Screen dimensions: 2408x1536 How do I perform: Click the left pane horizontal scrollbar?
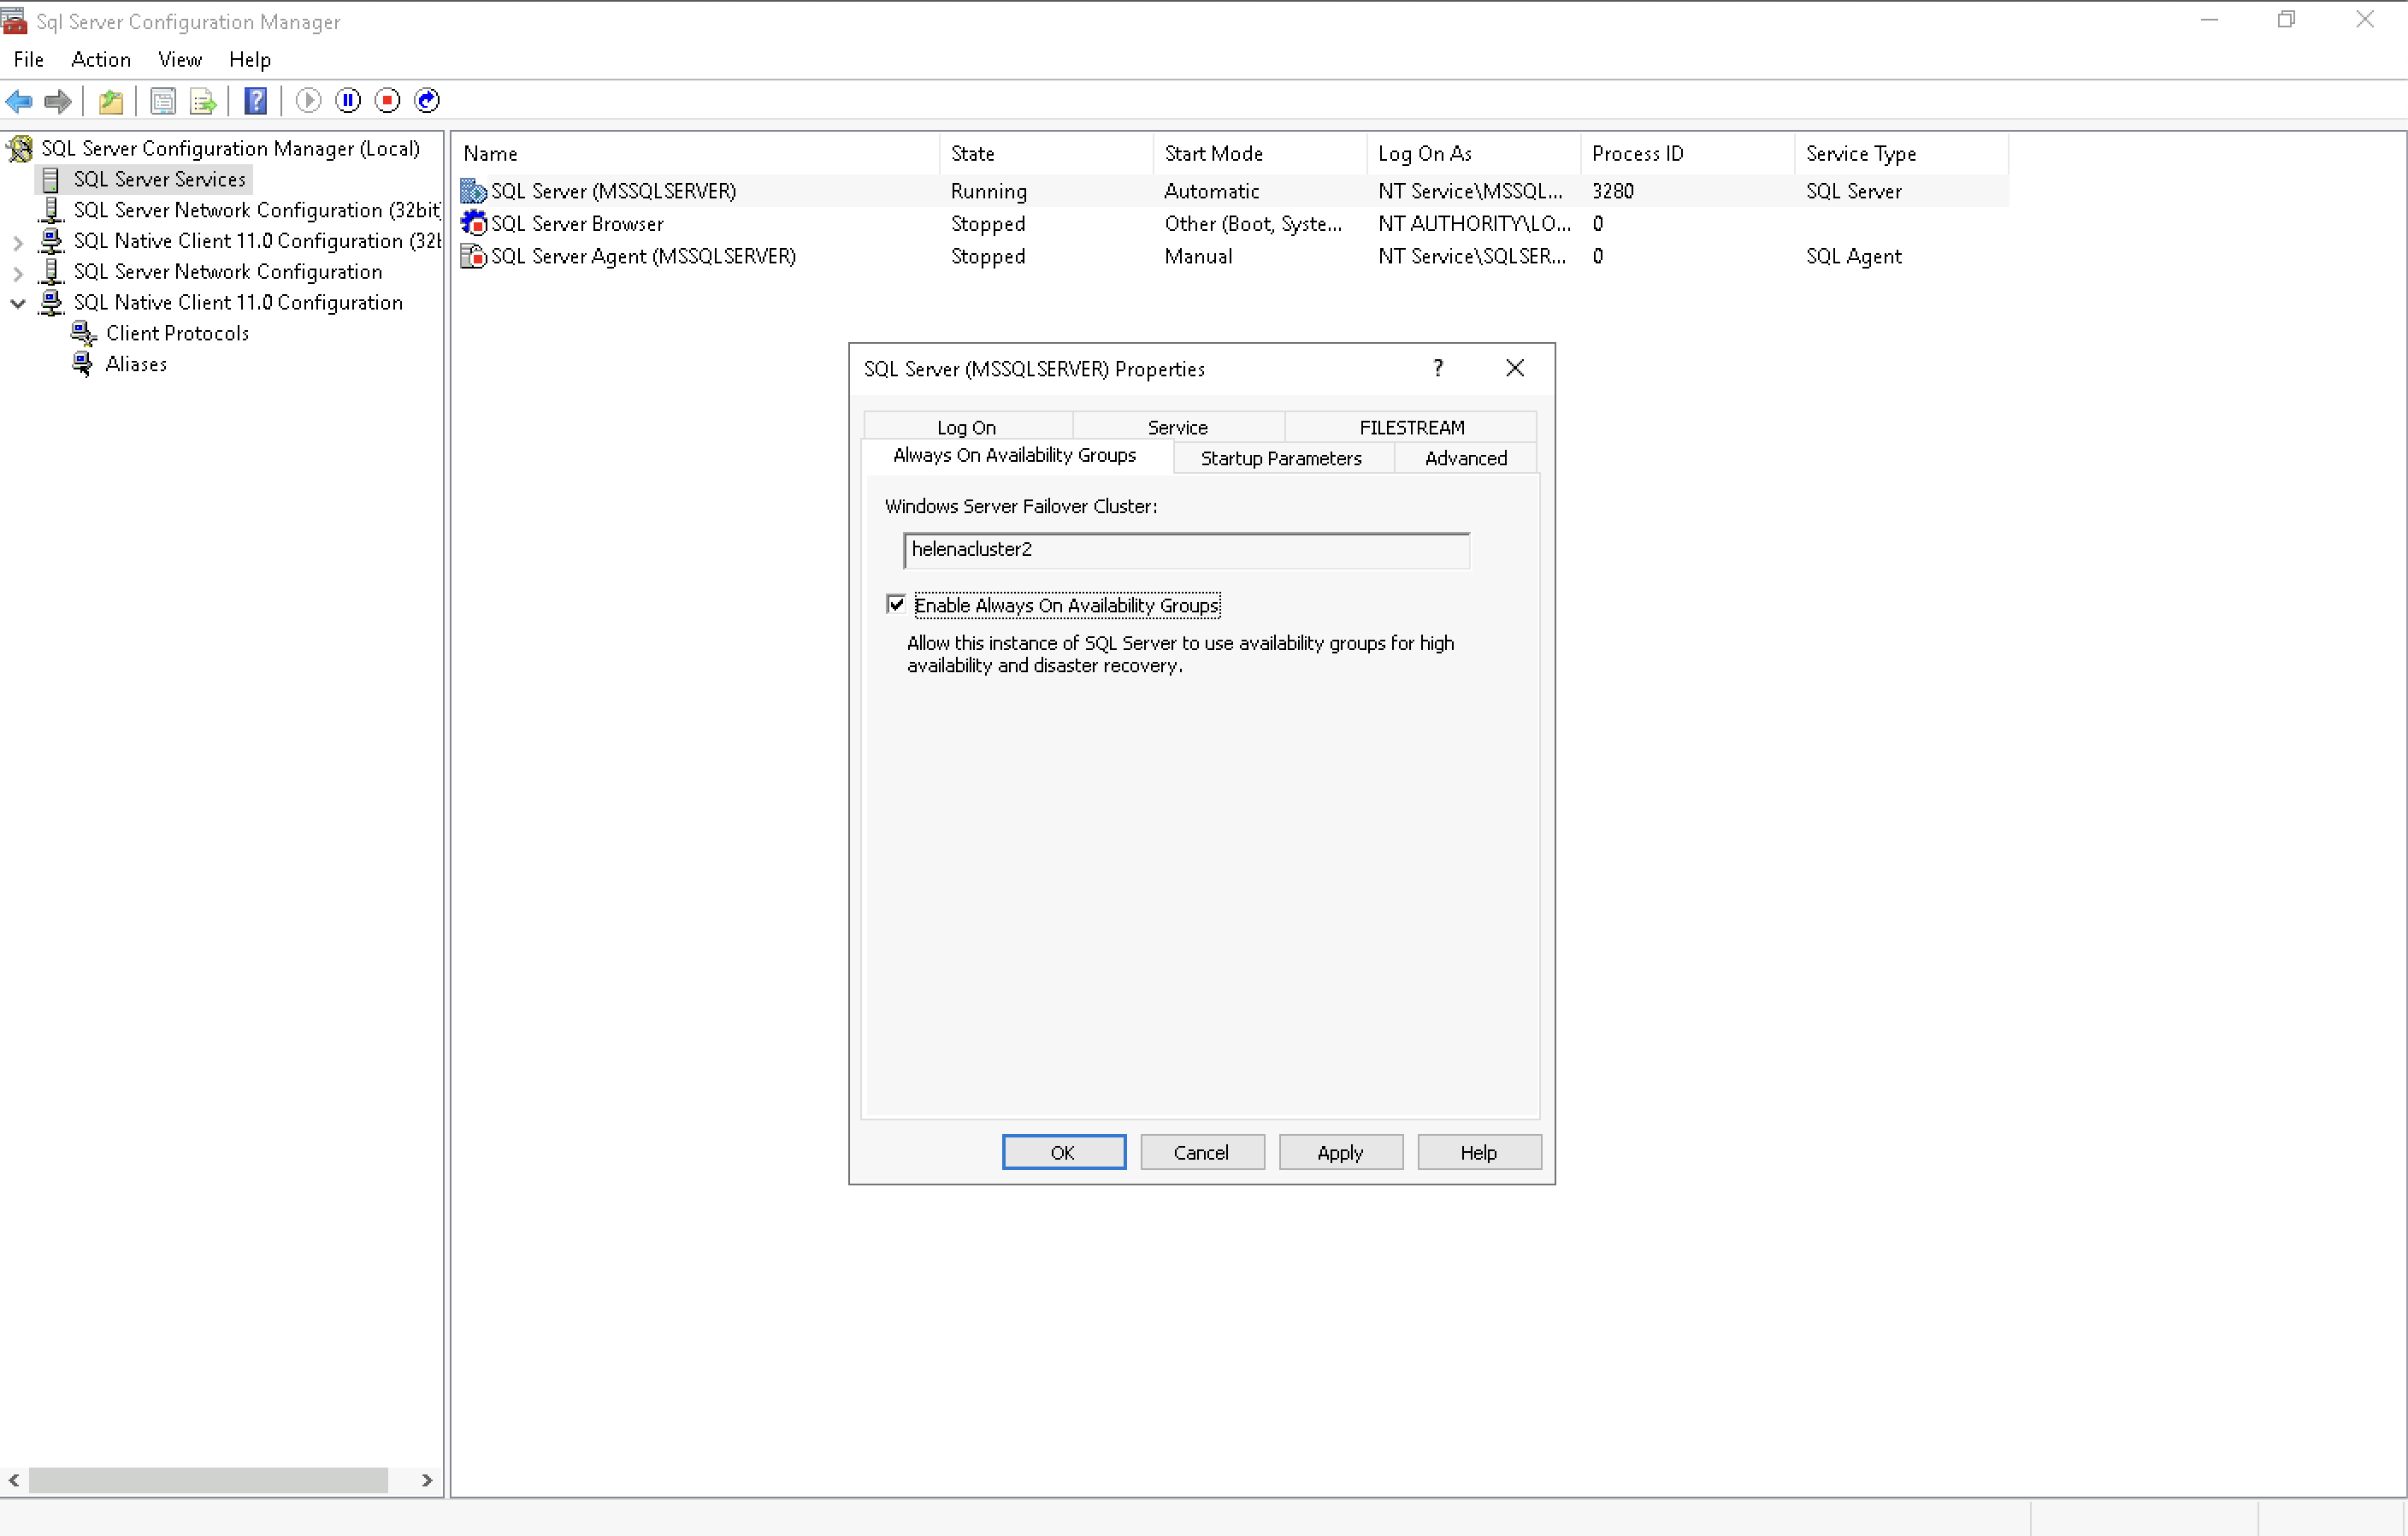(208, 1480)
